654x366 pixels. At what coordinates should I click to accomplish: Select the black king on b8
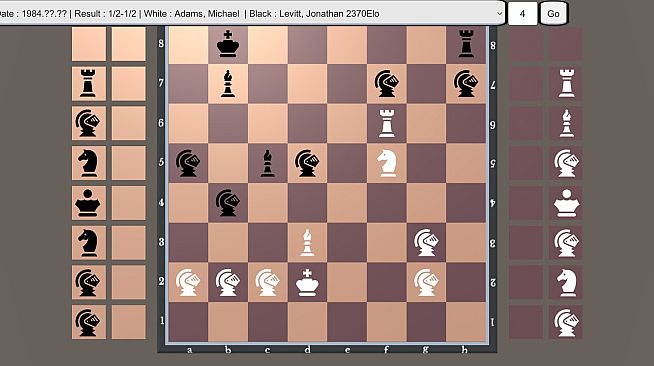pos(228,44)
